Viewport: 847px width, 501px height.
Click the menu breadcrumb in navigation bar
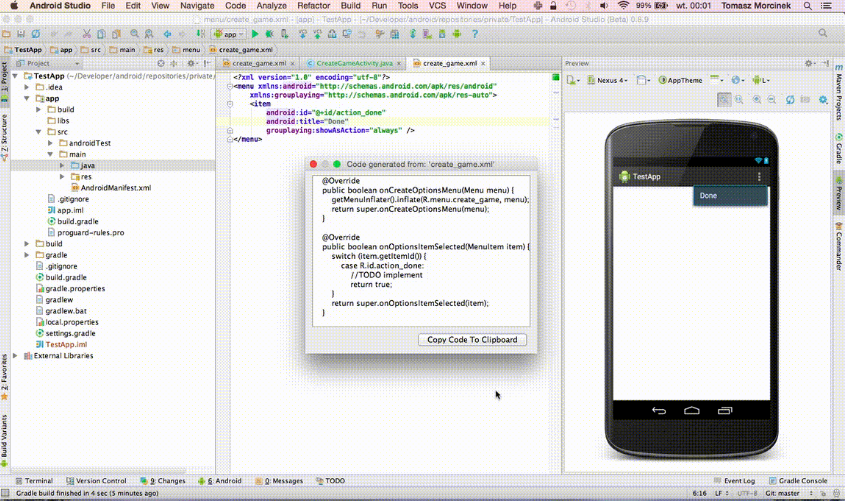click(186, 49)
